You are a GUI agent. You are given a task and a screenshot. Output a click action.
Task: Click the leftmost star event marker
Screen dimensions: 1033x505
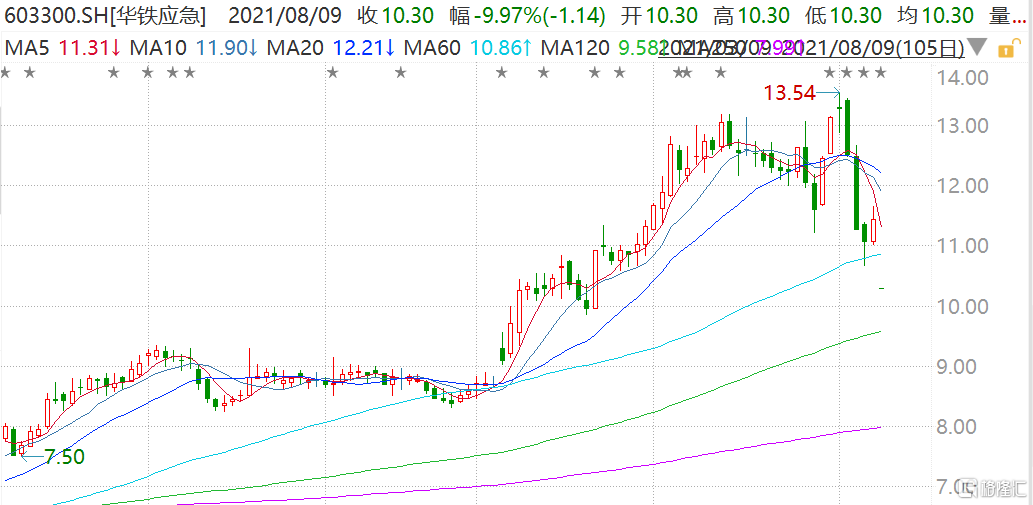pyautogui.click(x=5, y=72)
